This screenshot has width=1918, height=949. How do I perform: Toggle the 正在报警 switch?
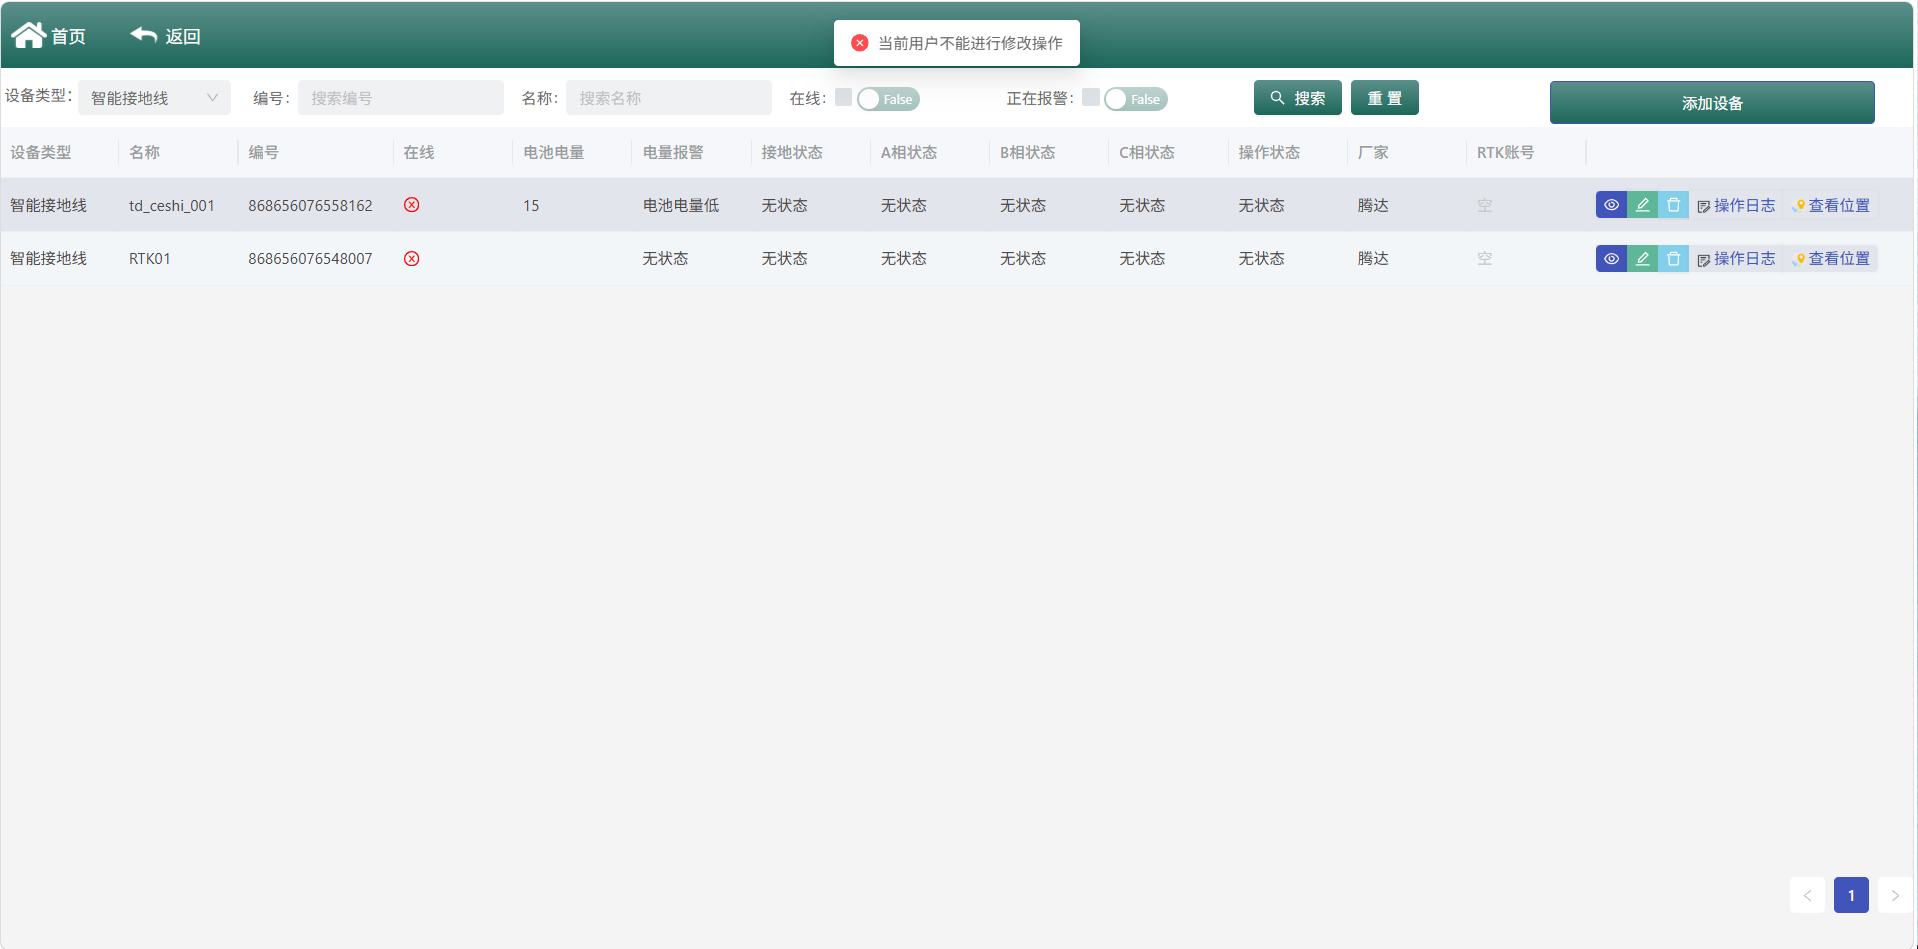click(x=1136, y=99)
